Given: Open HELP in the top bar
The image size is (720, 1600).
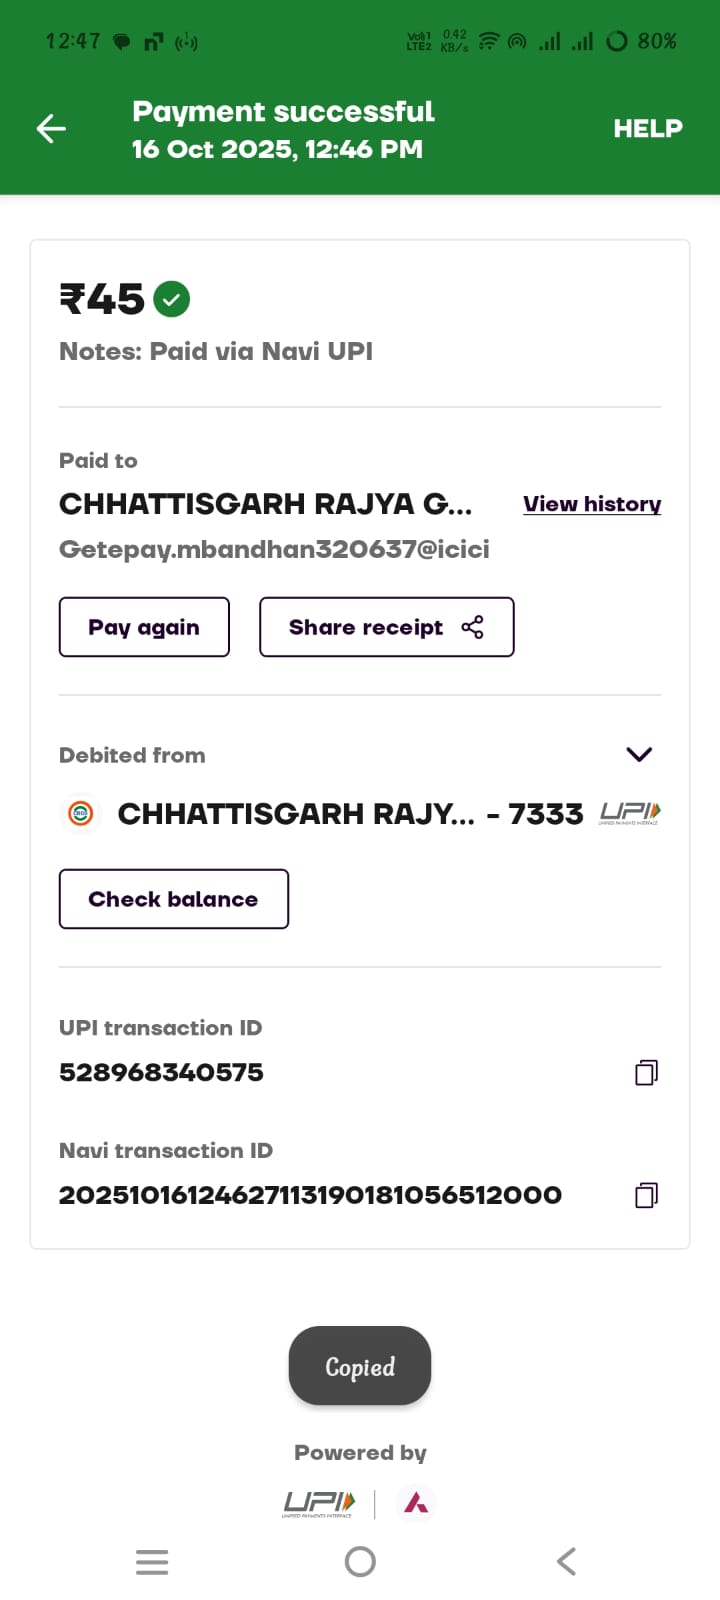Looking at the screenshot, I should 647,129.
